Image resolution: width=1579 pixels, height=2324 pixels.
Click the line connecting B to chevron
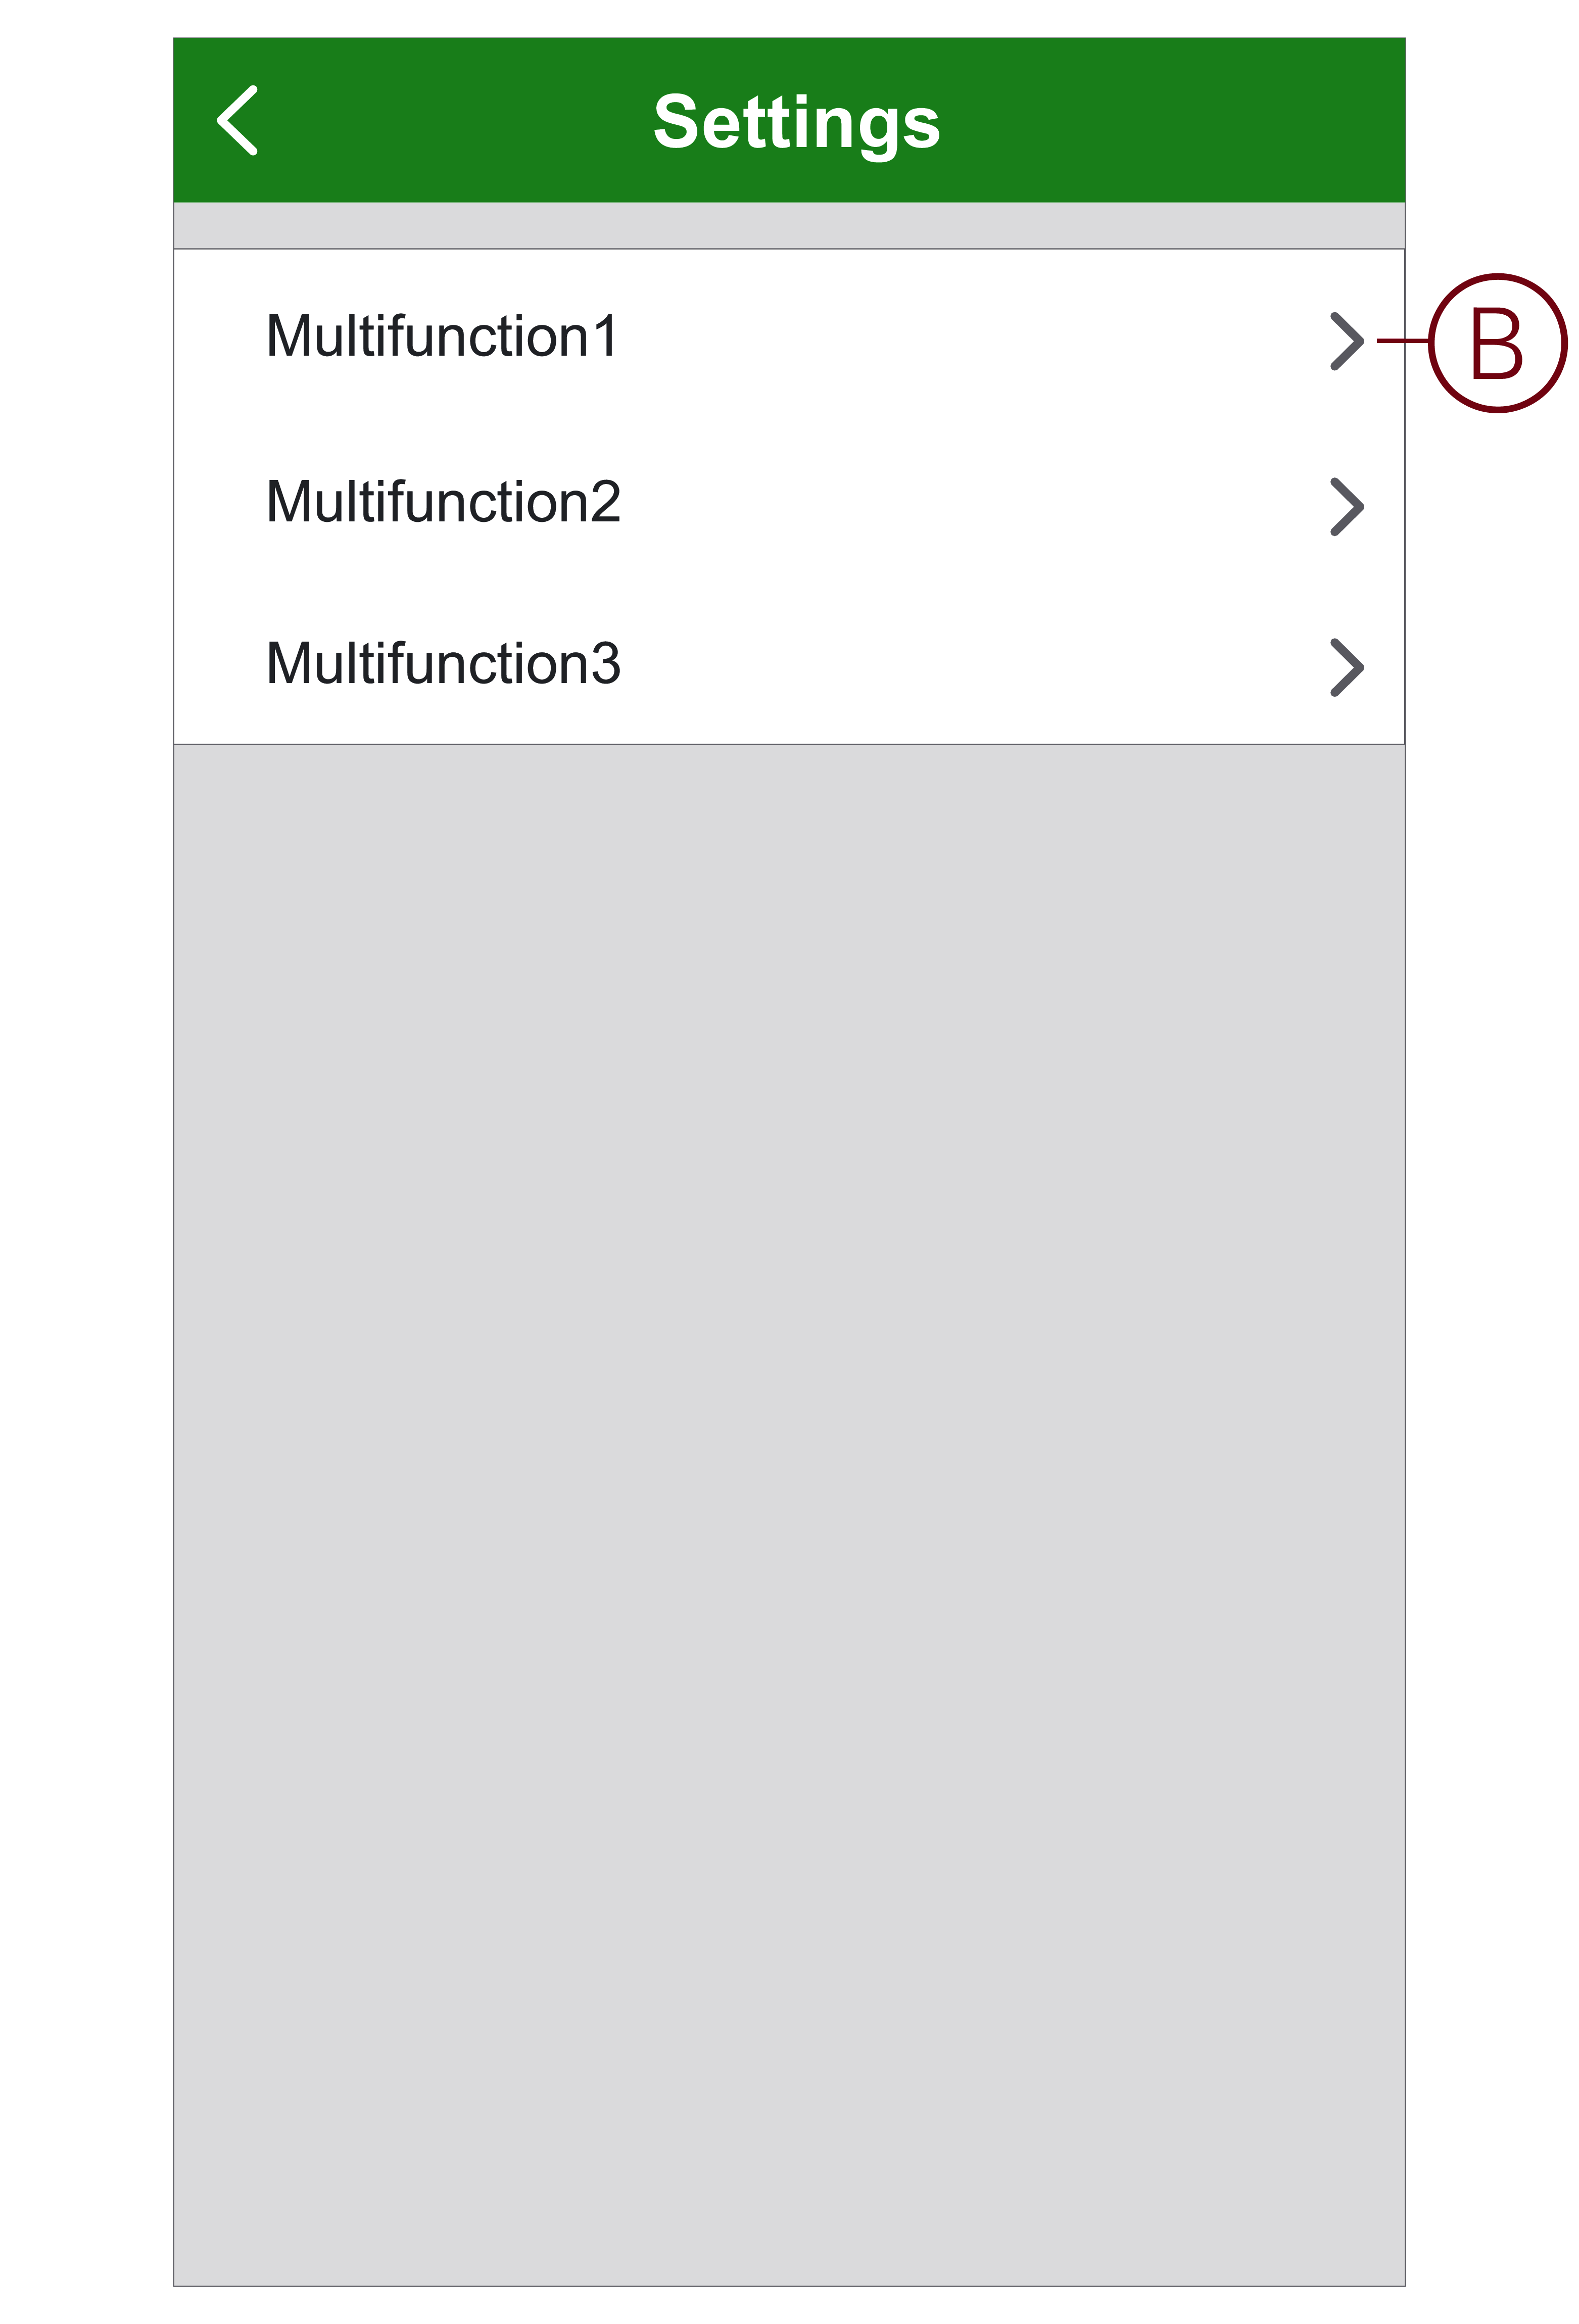coord(1403,341)
